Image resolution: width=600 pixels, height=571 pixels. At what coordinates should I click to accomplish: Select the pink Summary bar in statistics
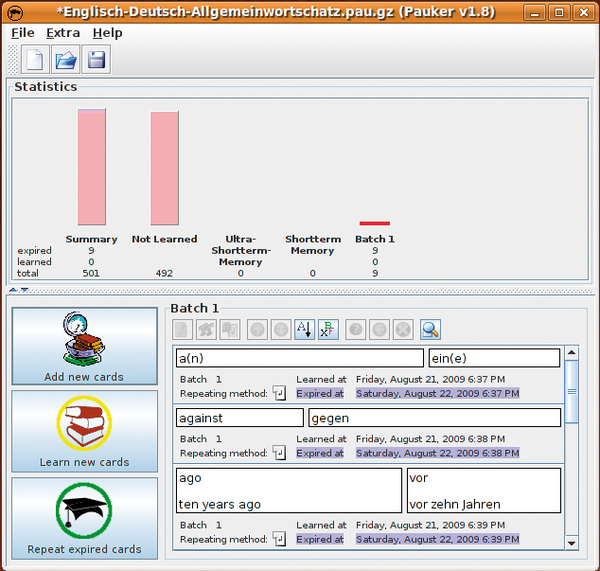pos(91,167)
